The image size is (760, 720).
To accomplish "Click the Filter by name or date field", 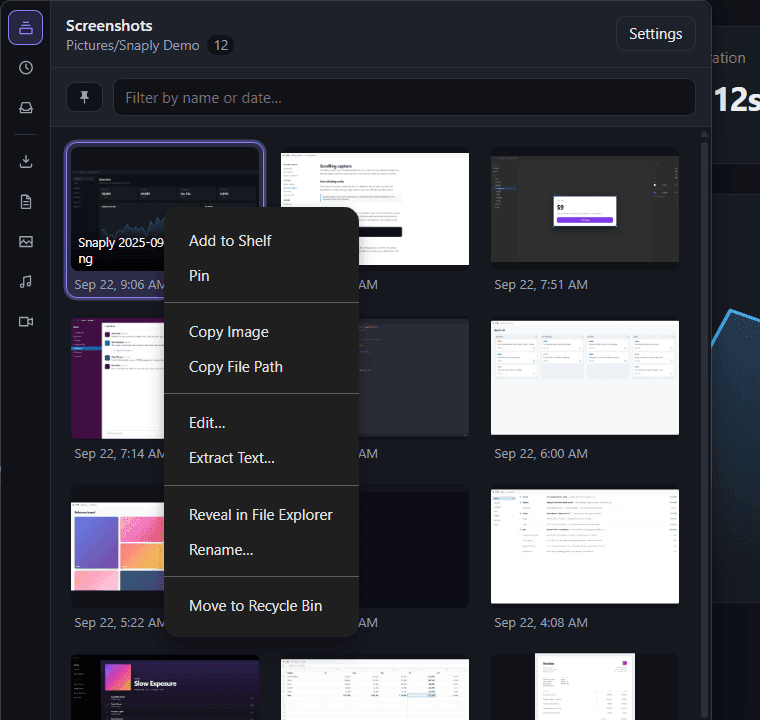I will [404, 97].
